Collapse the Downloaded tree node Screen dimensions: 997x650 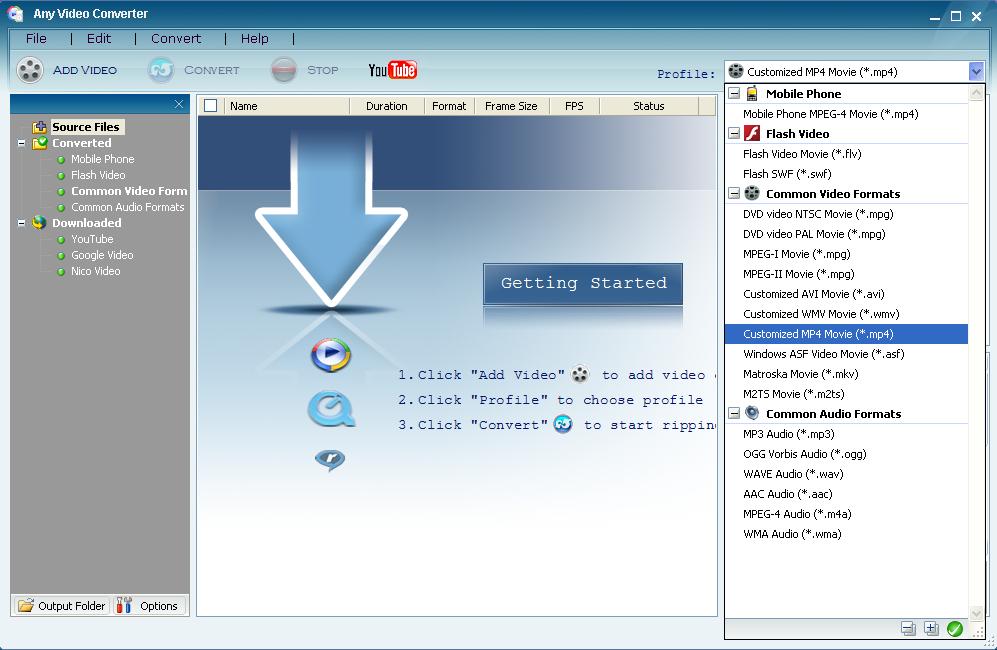(x=22, y=223)
